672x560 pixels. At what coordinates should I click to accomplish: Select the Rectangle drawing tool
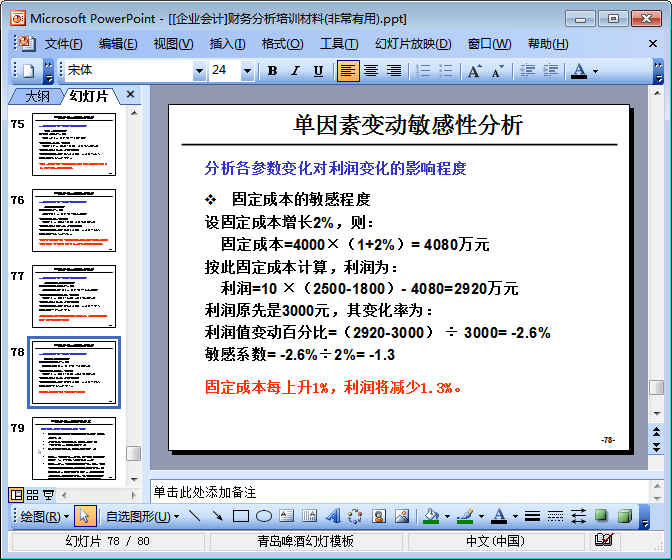coord(241,516)
